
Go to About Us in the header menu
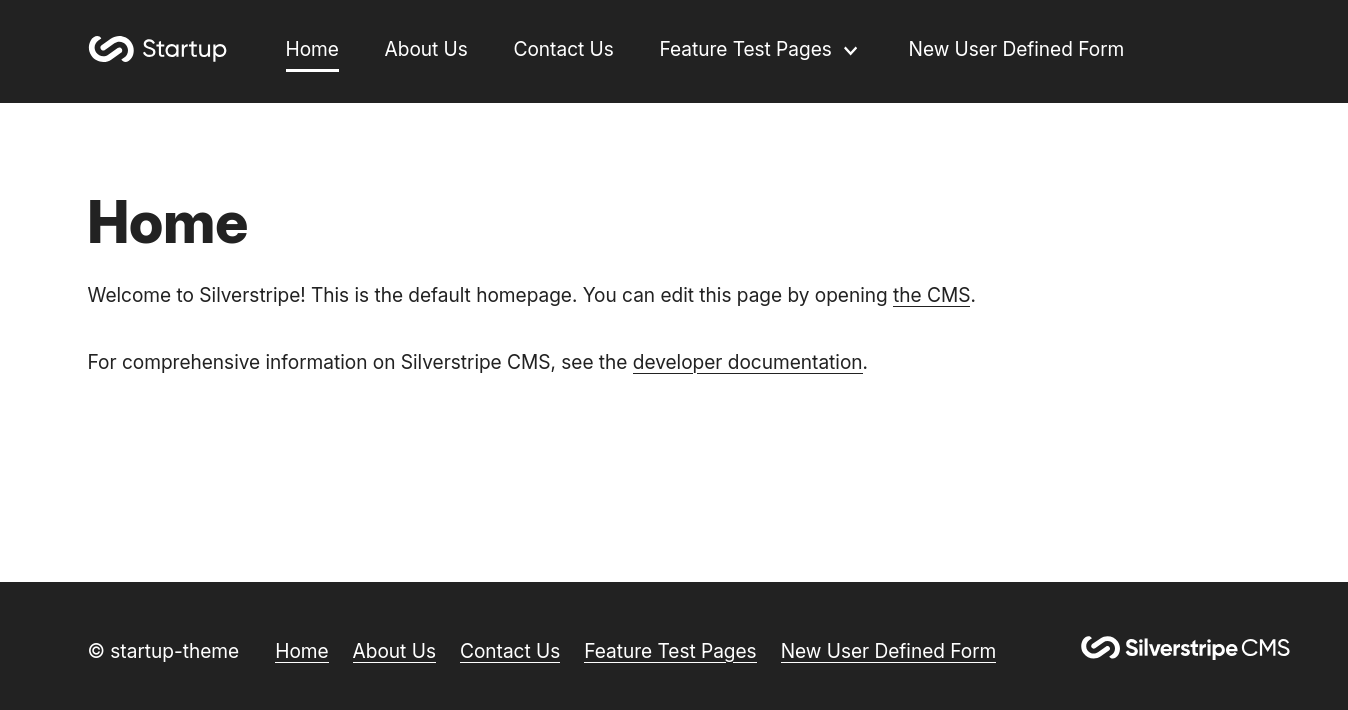click(x=425, y=49)
